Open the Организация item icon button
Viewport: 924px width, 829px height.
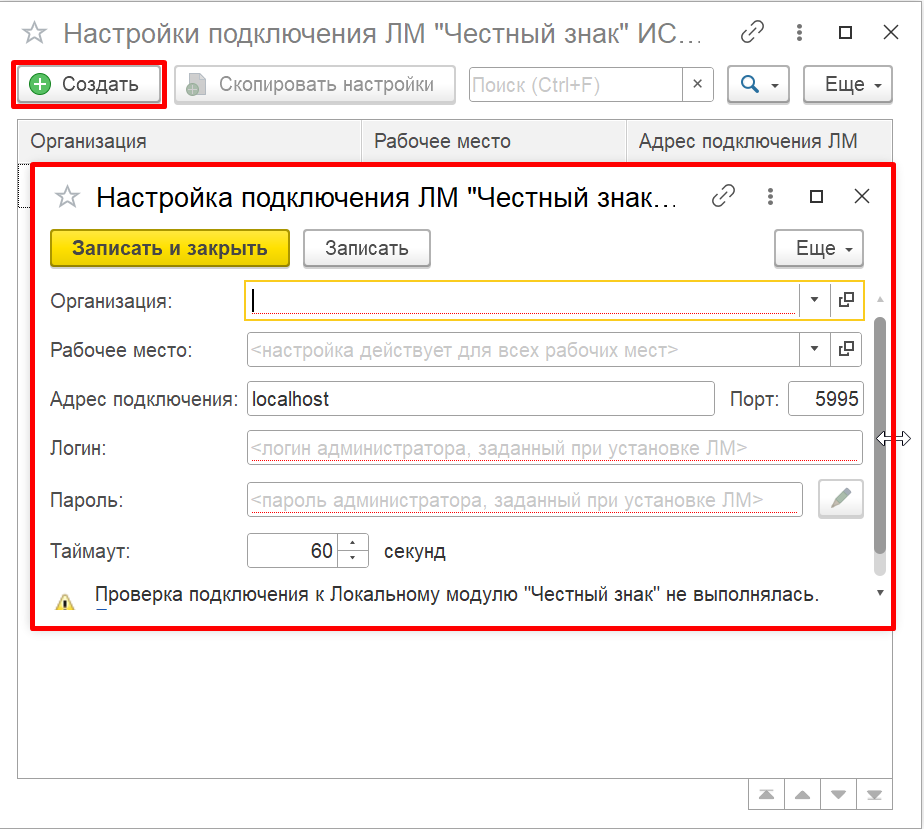846,300
